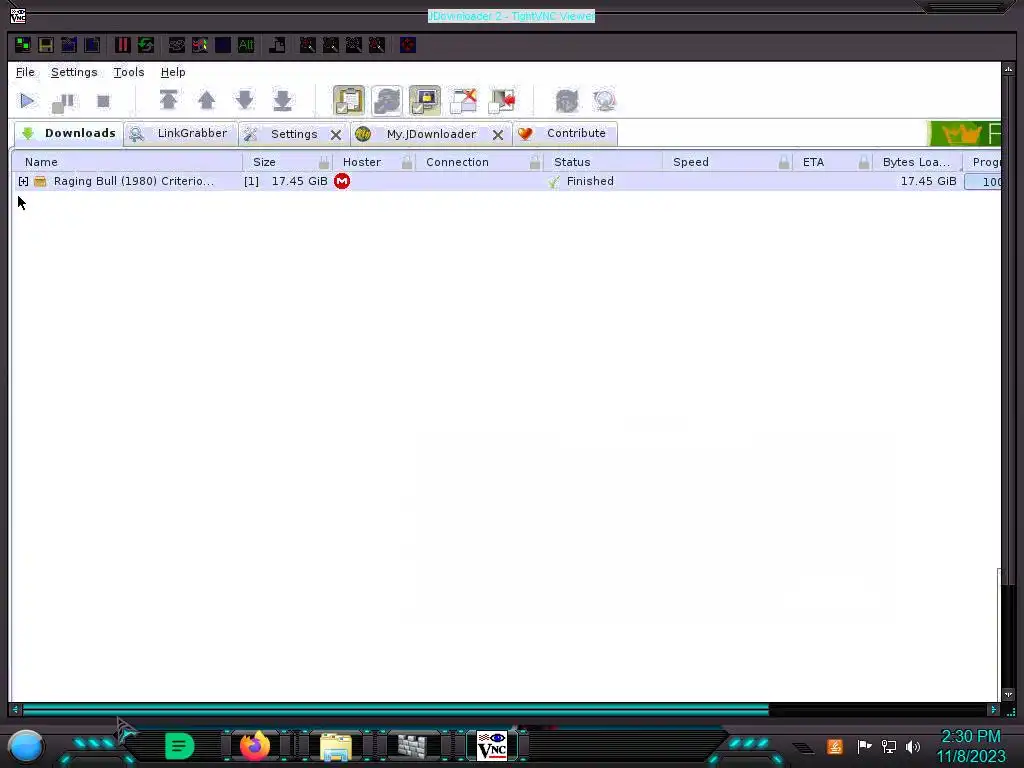Click the volume tray icon
This screenshot has height=768, width=1024.
coord(912,746)
